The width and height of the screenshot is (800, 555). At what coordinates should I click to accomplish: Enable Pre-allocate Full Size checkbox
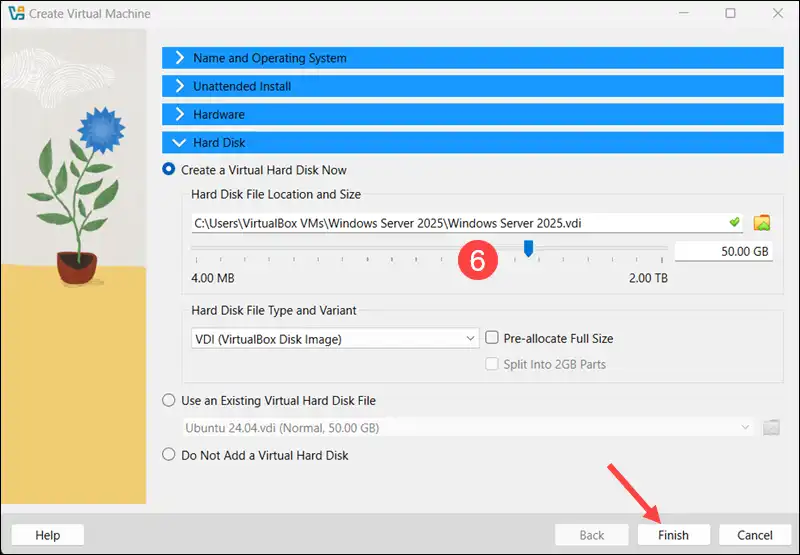(x=492, y=339)
